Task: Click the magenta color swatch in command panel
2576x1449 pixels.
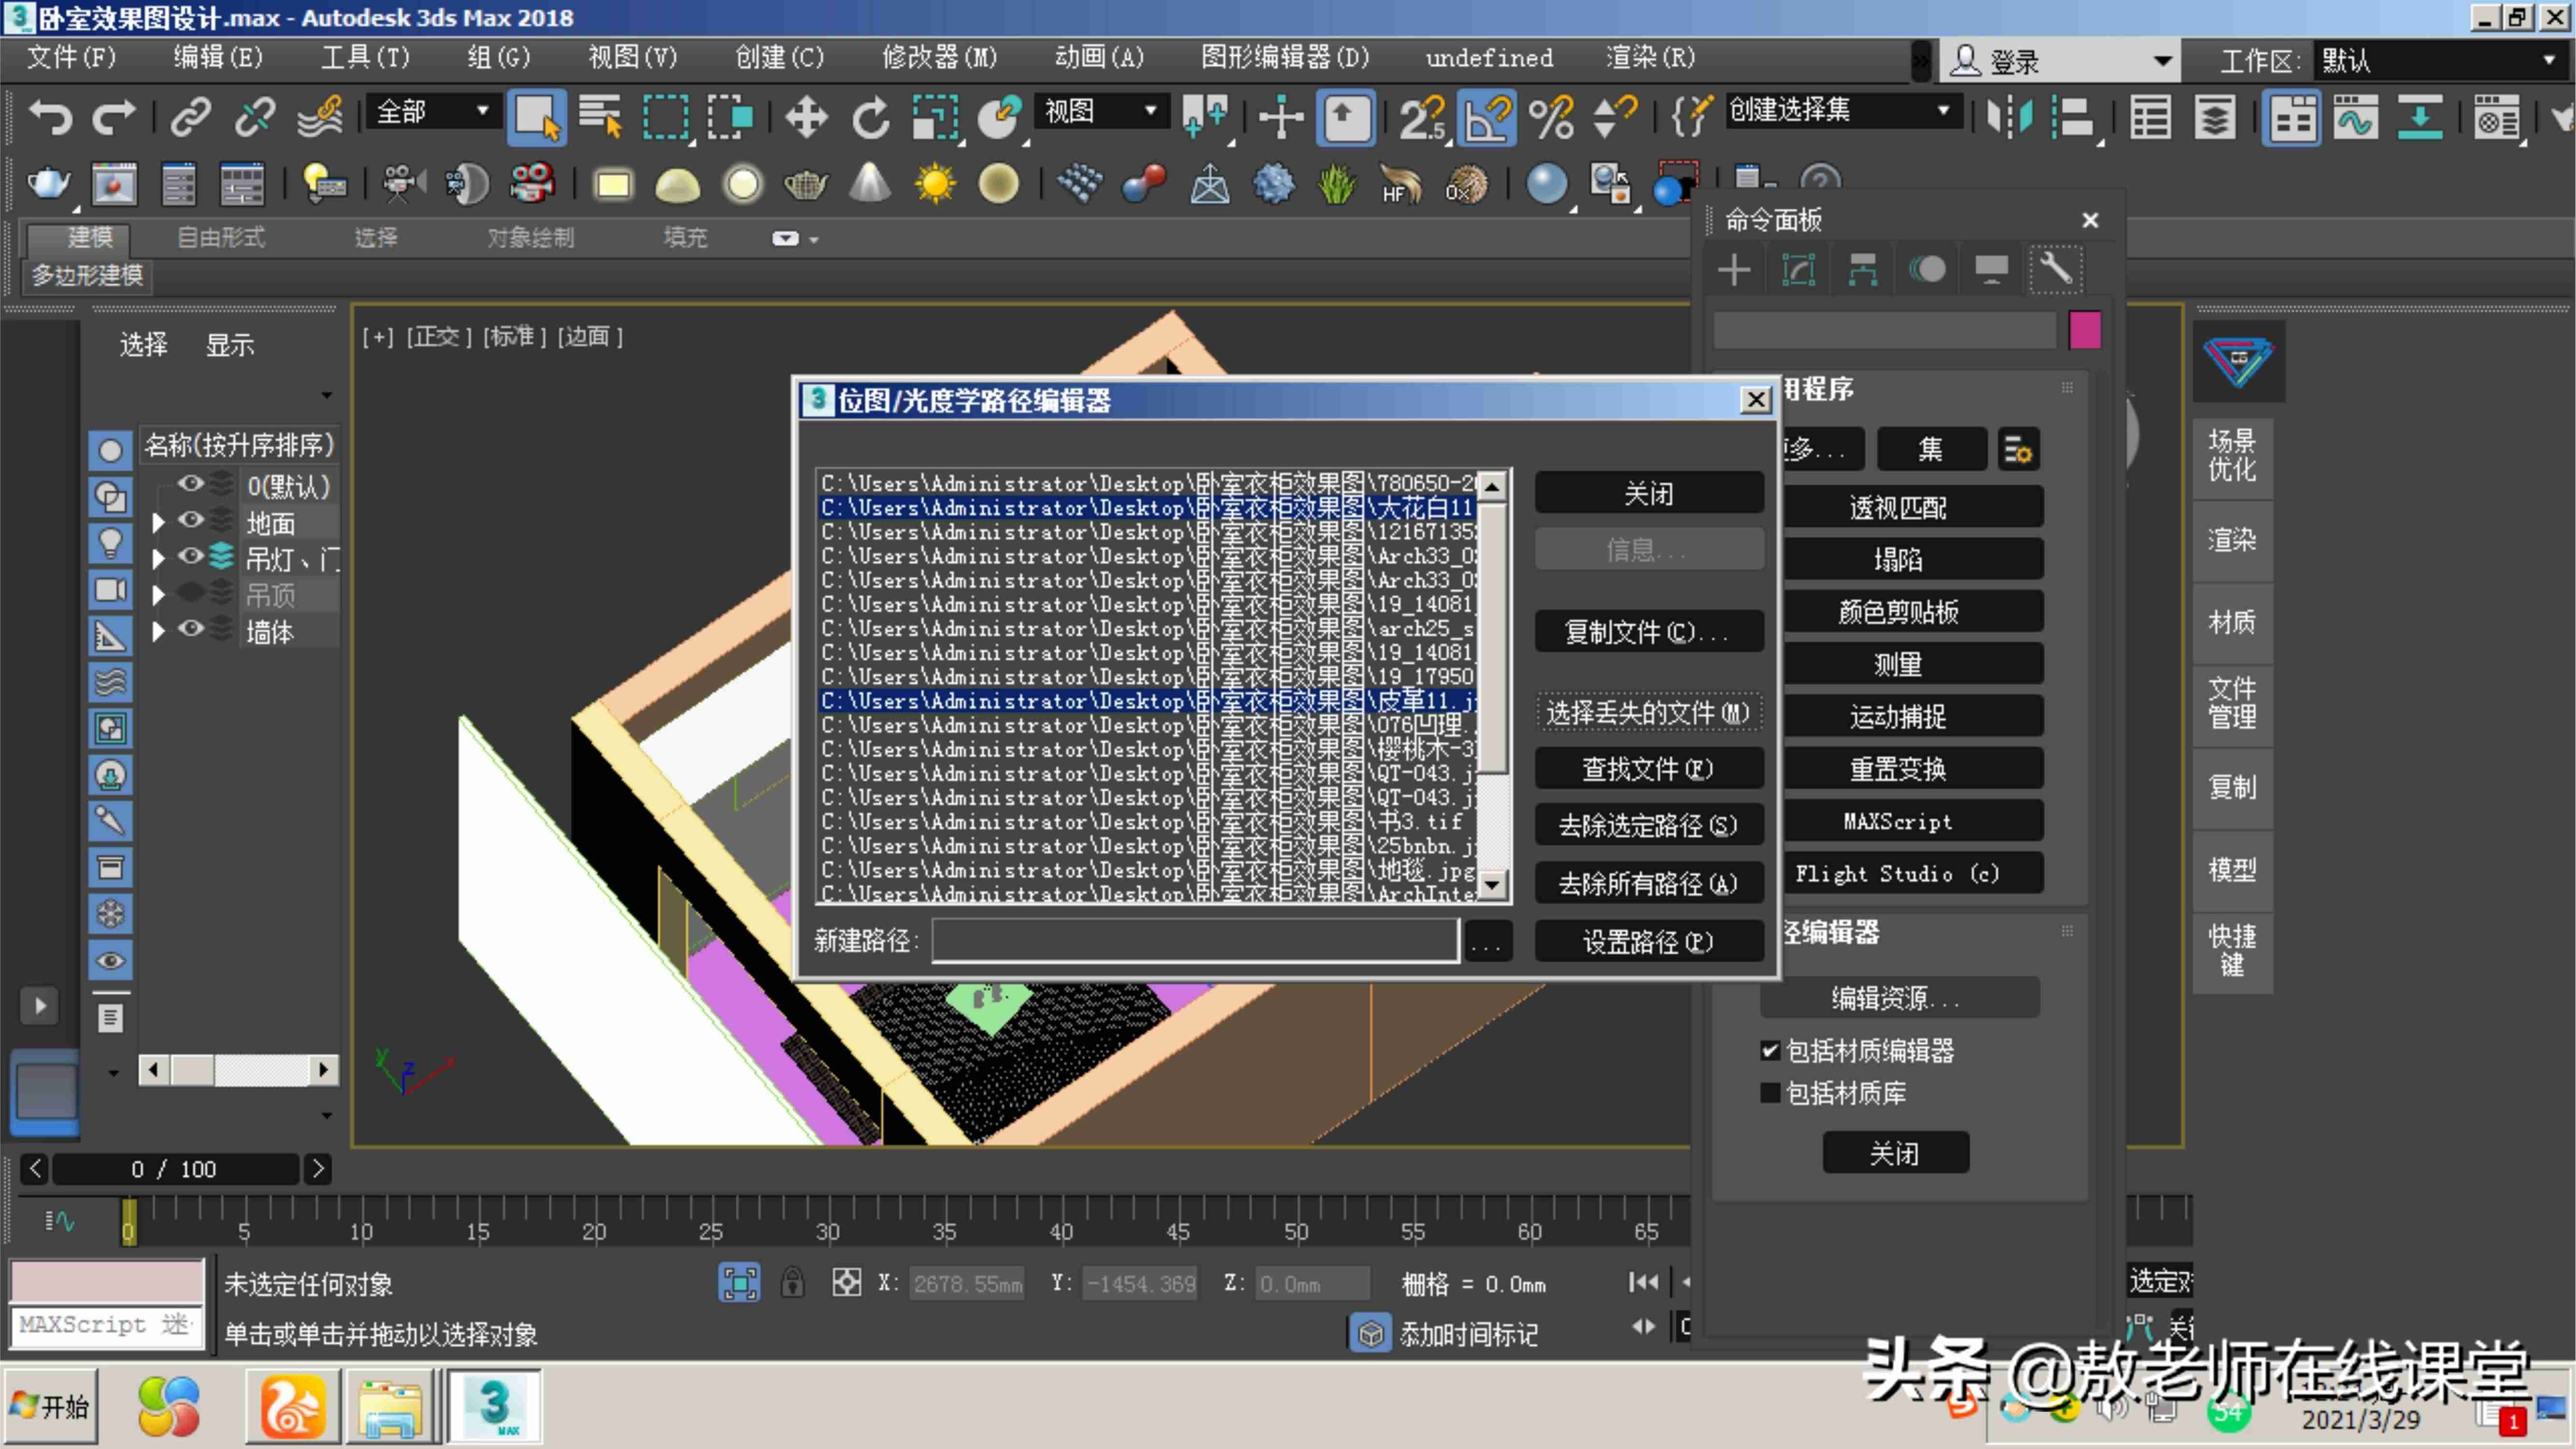Action: click(2085, 330)
